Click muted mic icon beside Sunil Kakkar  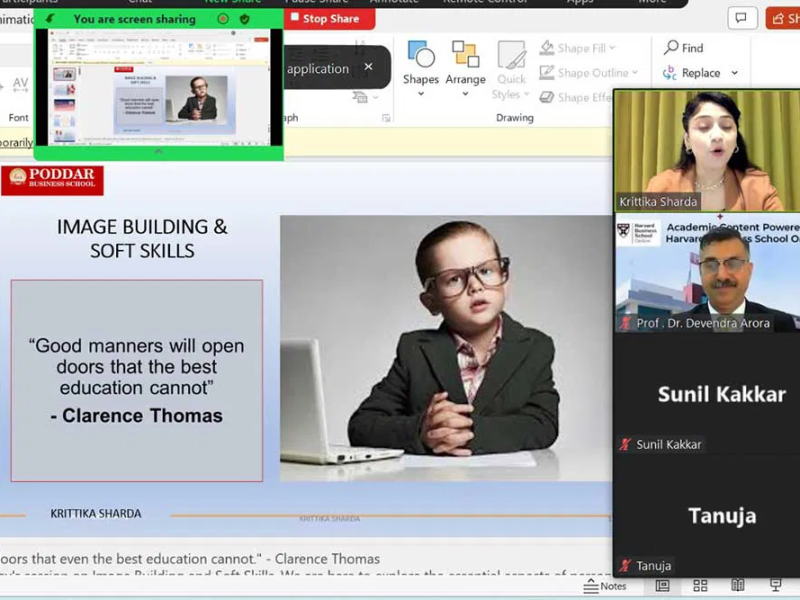coord(626,444)
